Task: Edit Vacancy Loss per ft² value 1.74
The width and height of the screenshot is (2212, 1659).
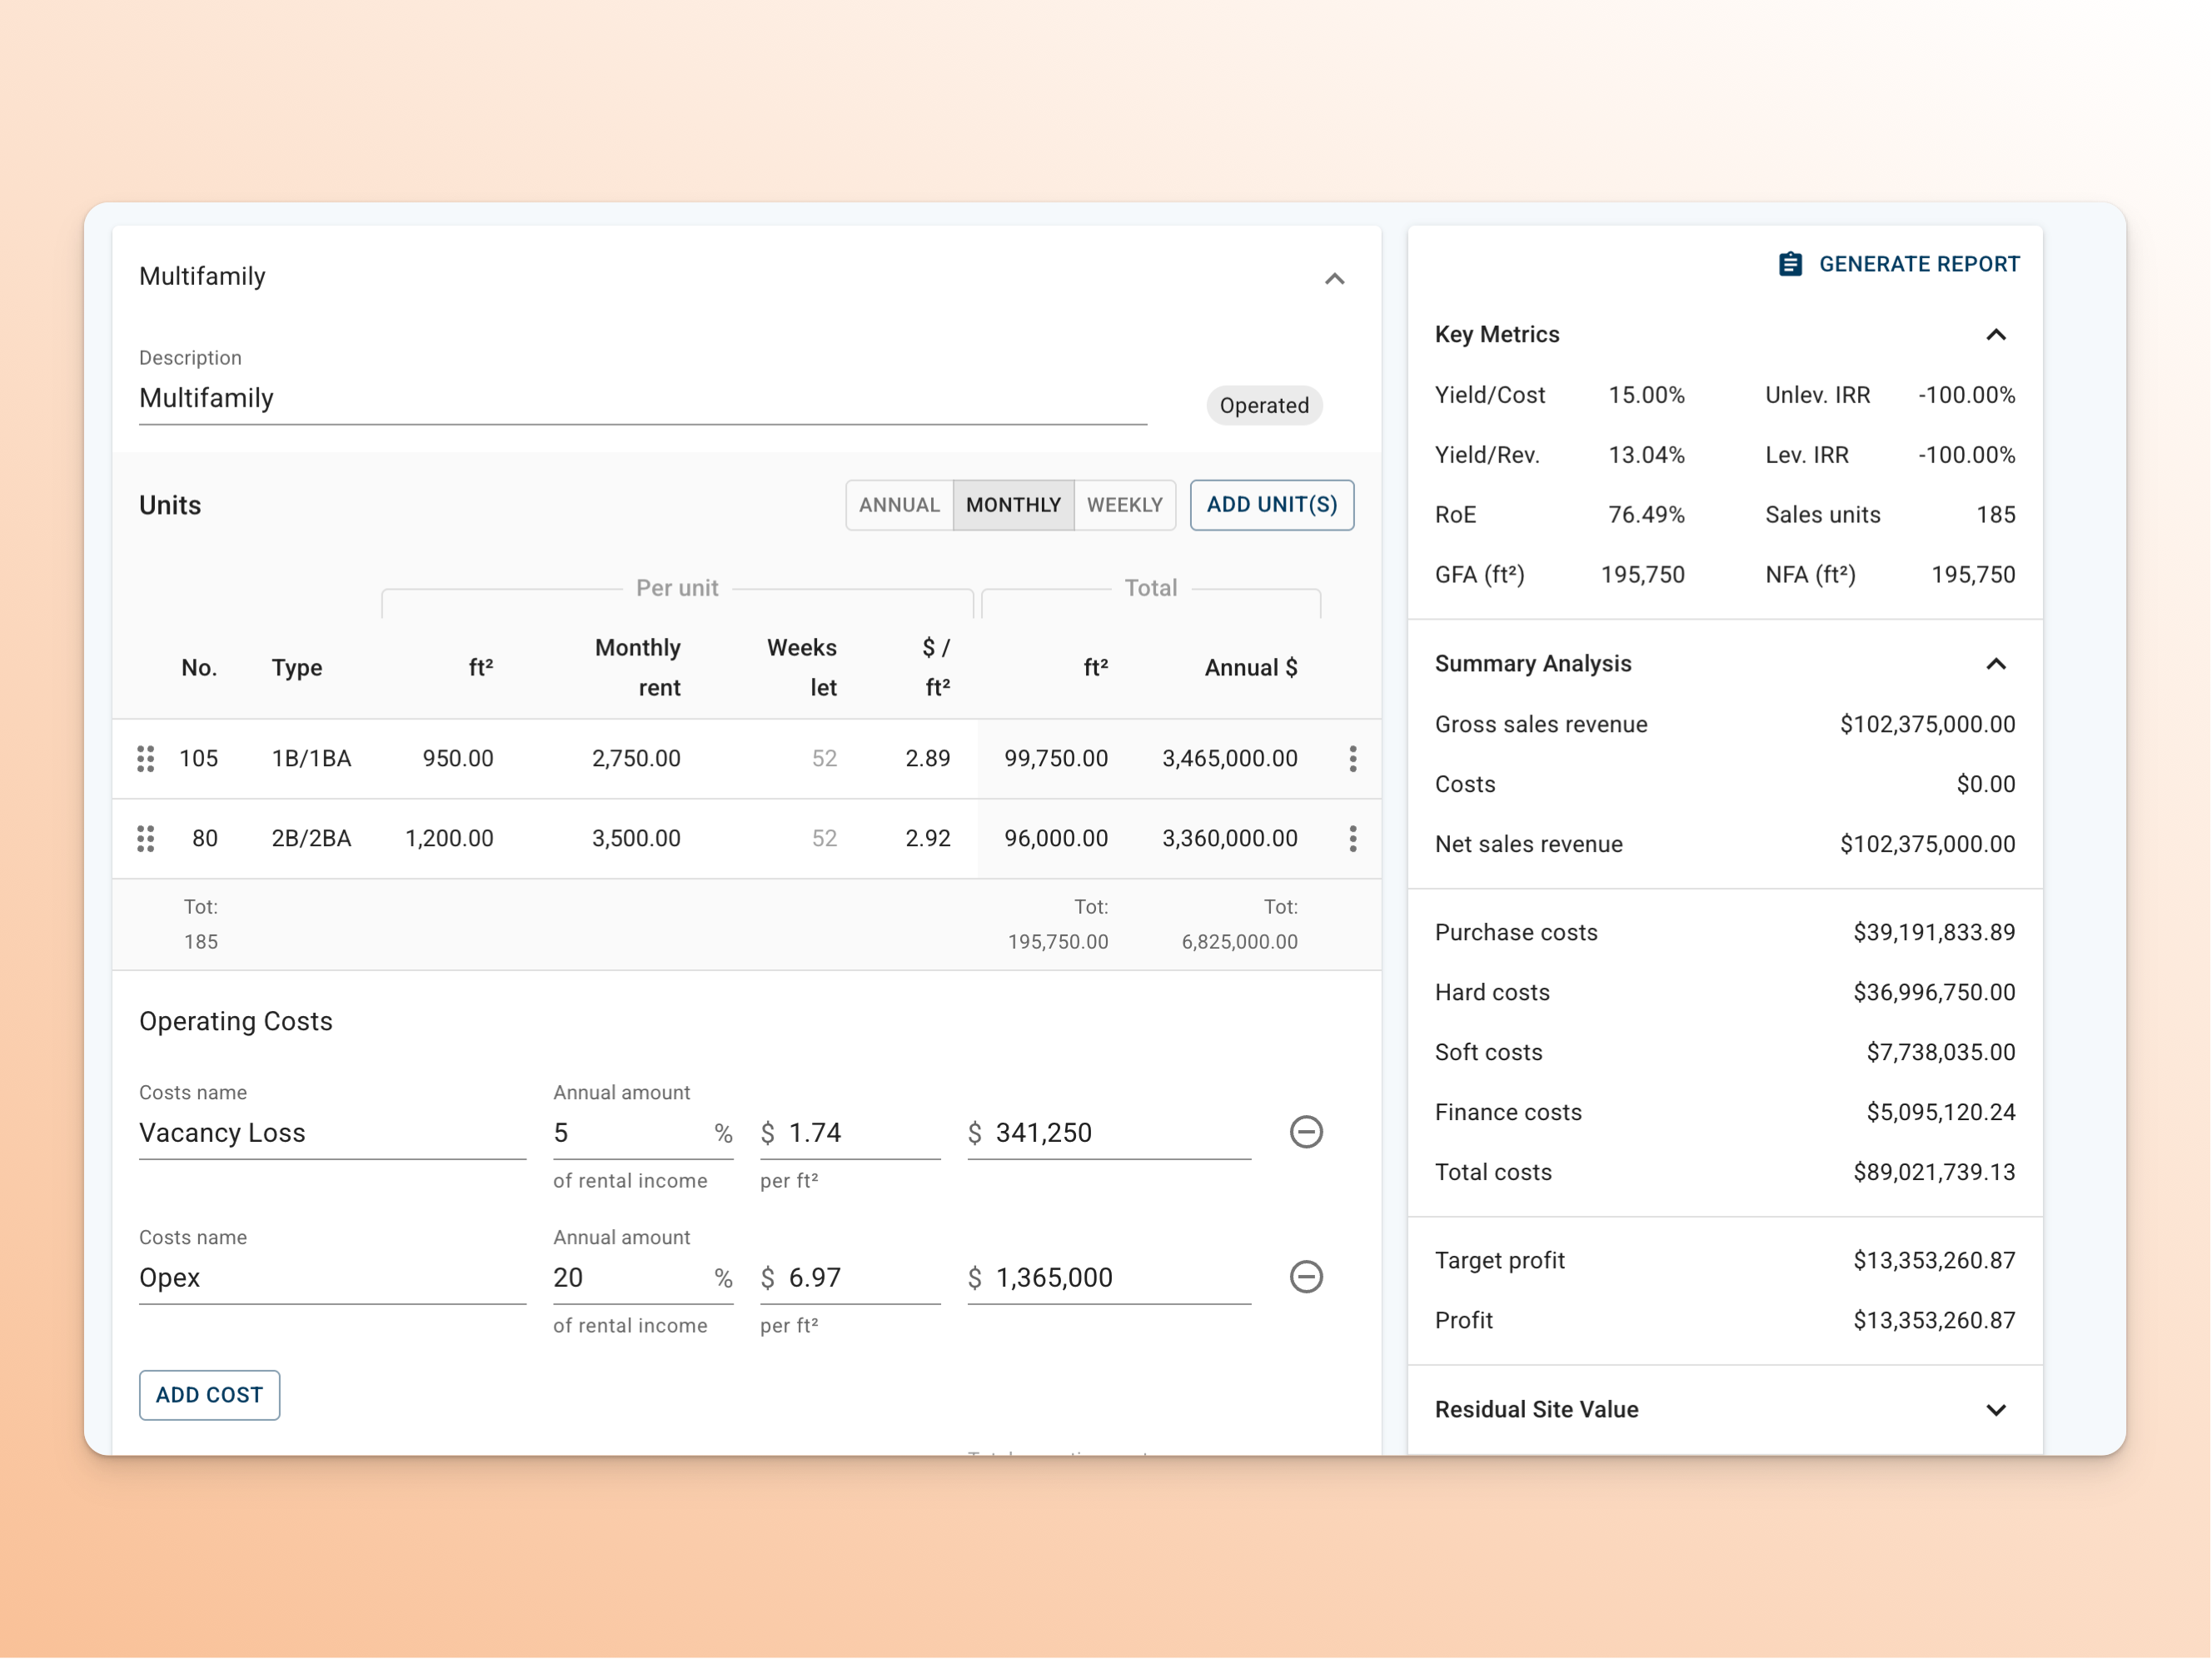Action: coord(850,1133)
